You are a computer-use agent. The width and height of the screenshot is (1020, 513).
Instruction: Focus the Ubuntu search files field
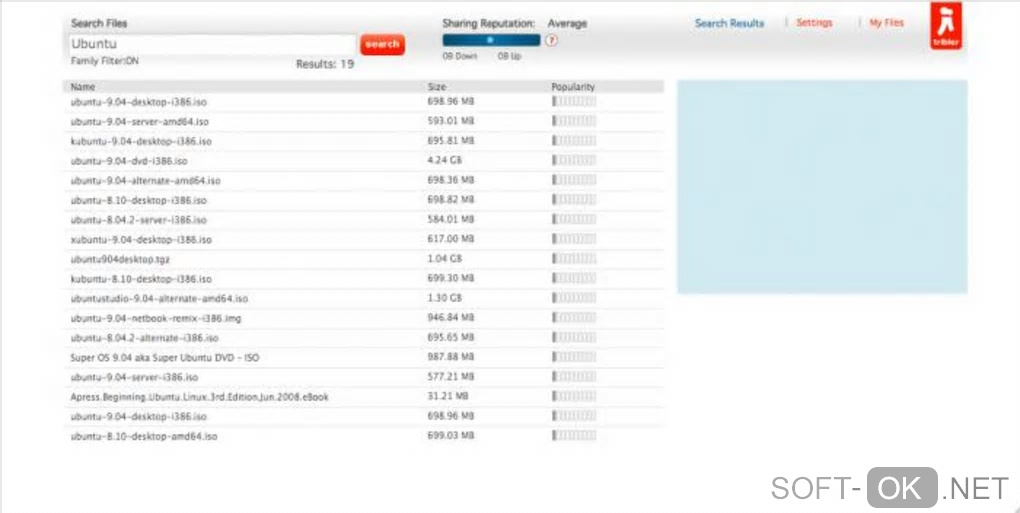coord(213,44)
